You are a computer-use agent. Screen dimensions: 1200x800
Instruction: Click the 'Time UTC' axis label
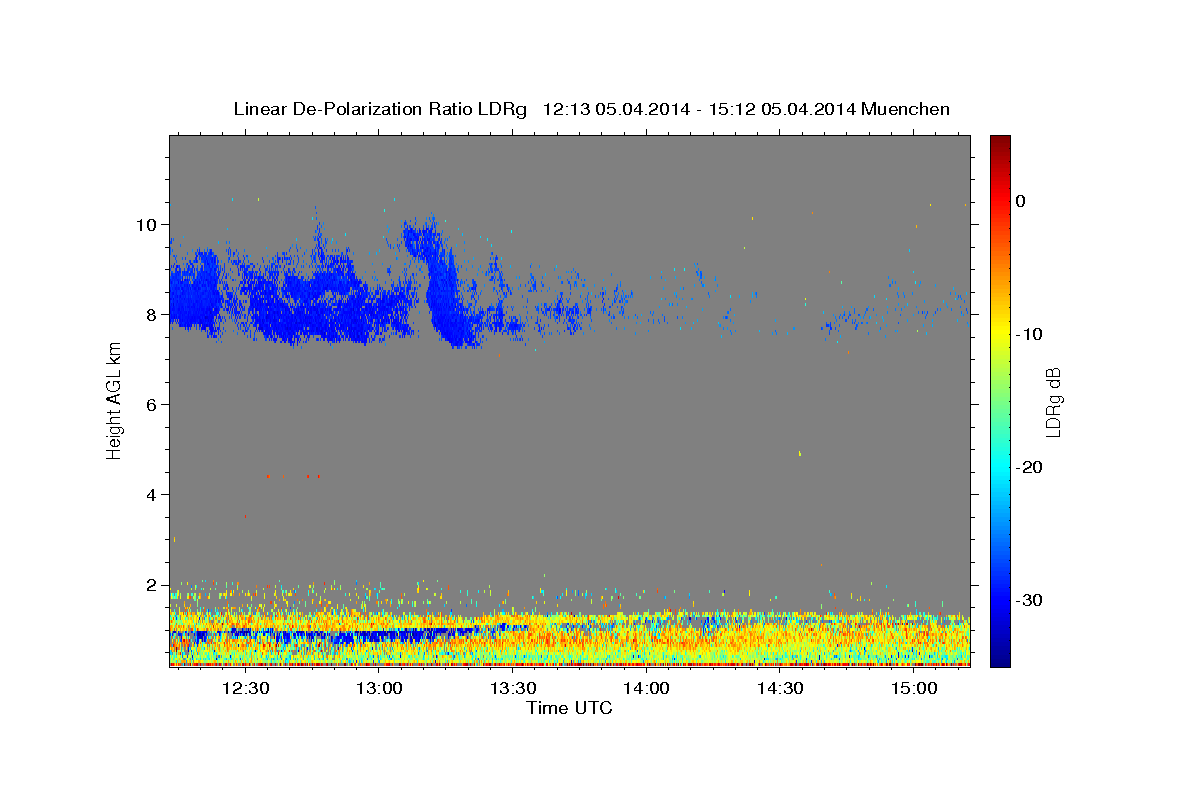point(569,708)
